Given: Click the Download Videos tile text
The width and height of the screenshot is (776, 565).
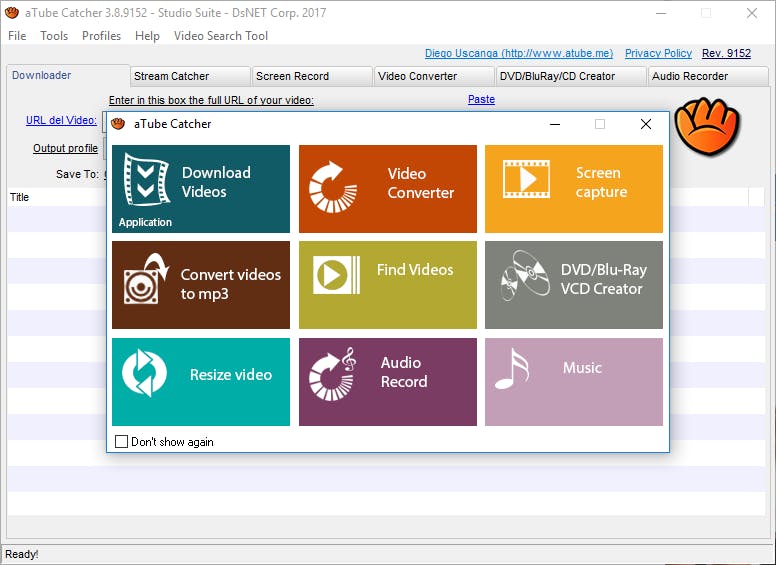Looking at the screenshot, I should (x=216, y=182).
